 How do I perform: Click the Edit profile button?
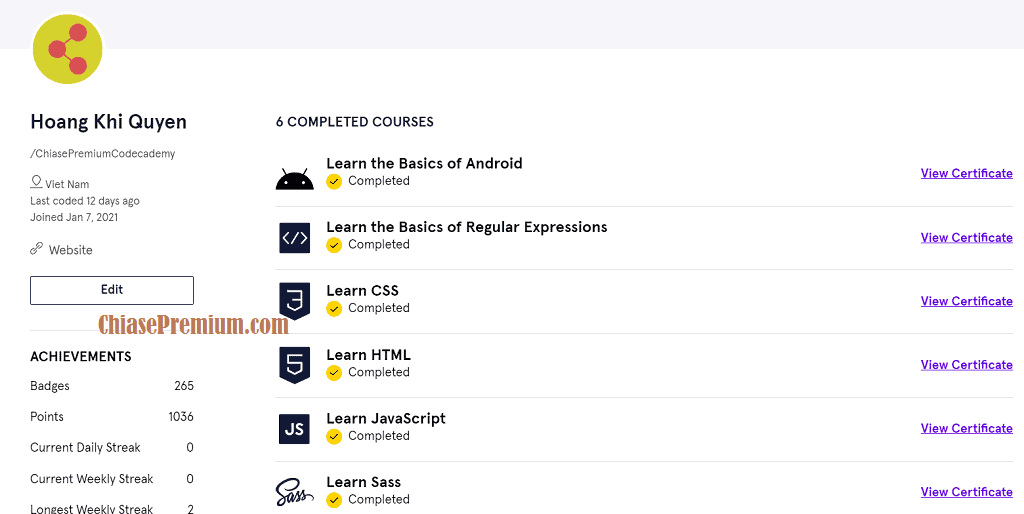coord(112,290)
